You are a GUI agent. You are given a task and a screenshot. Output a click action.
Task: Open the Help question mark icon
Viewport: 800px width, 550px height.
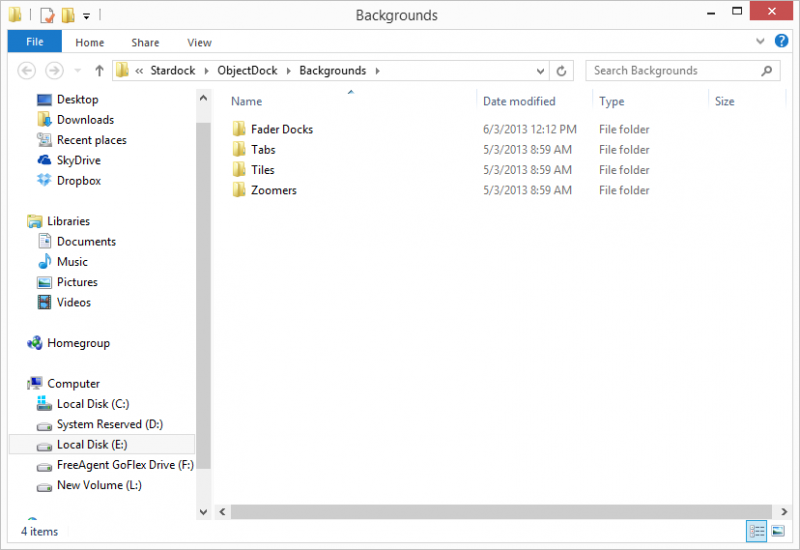781,41
